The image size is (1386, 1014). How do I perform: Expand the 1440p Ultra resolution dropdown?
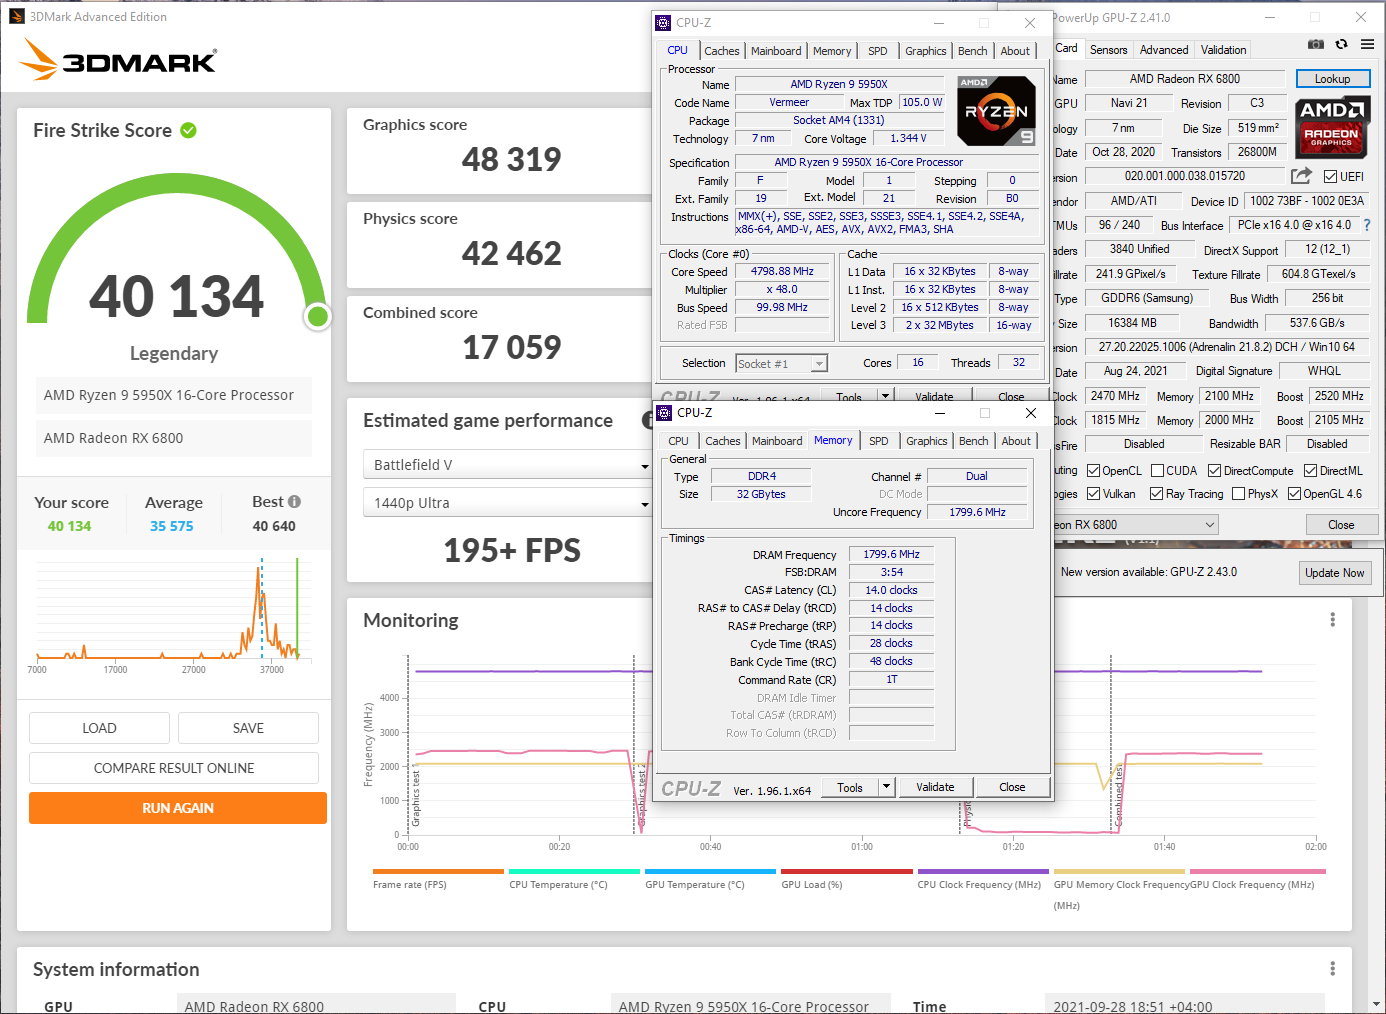[x=506, y=503]
